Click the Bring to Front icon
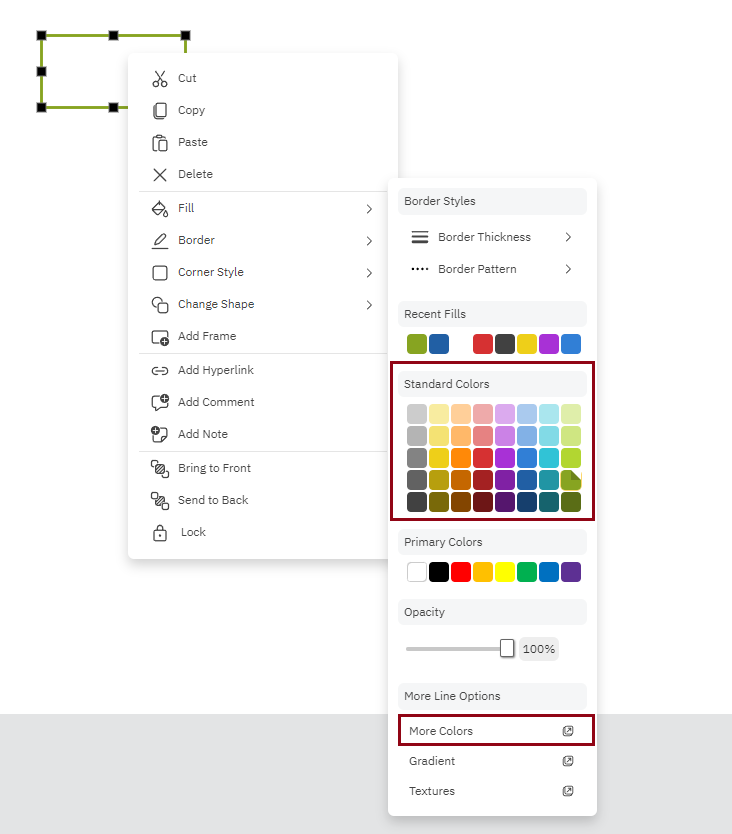 pos(160,469)
